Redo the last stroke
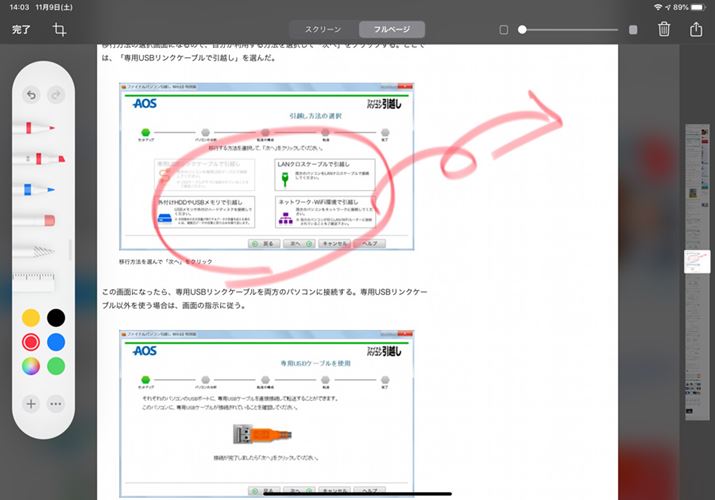715x500 pixels. [56, 95]
